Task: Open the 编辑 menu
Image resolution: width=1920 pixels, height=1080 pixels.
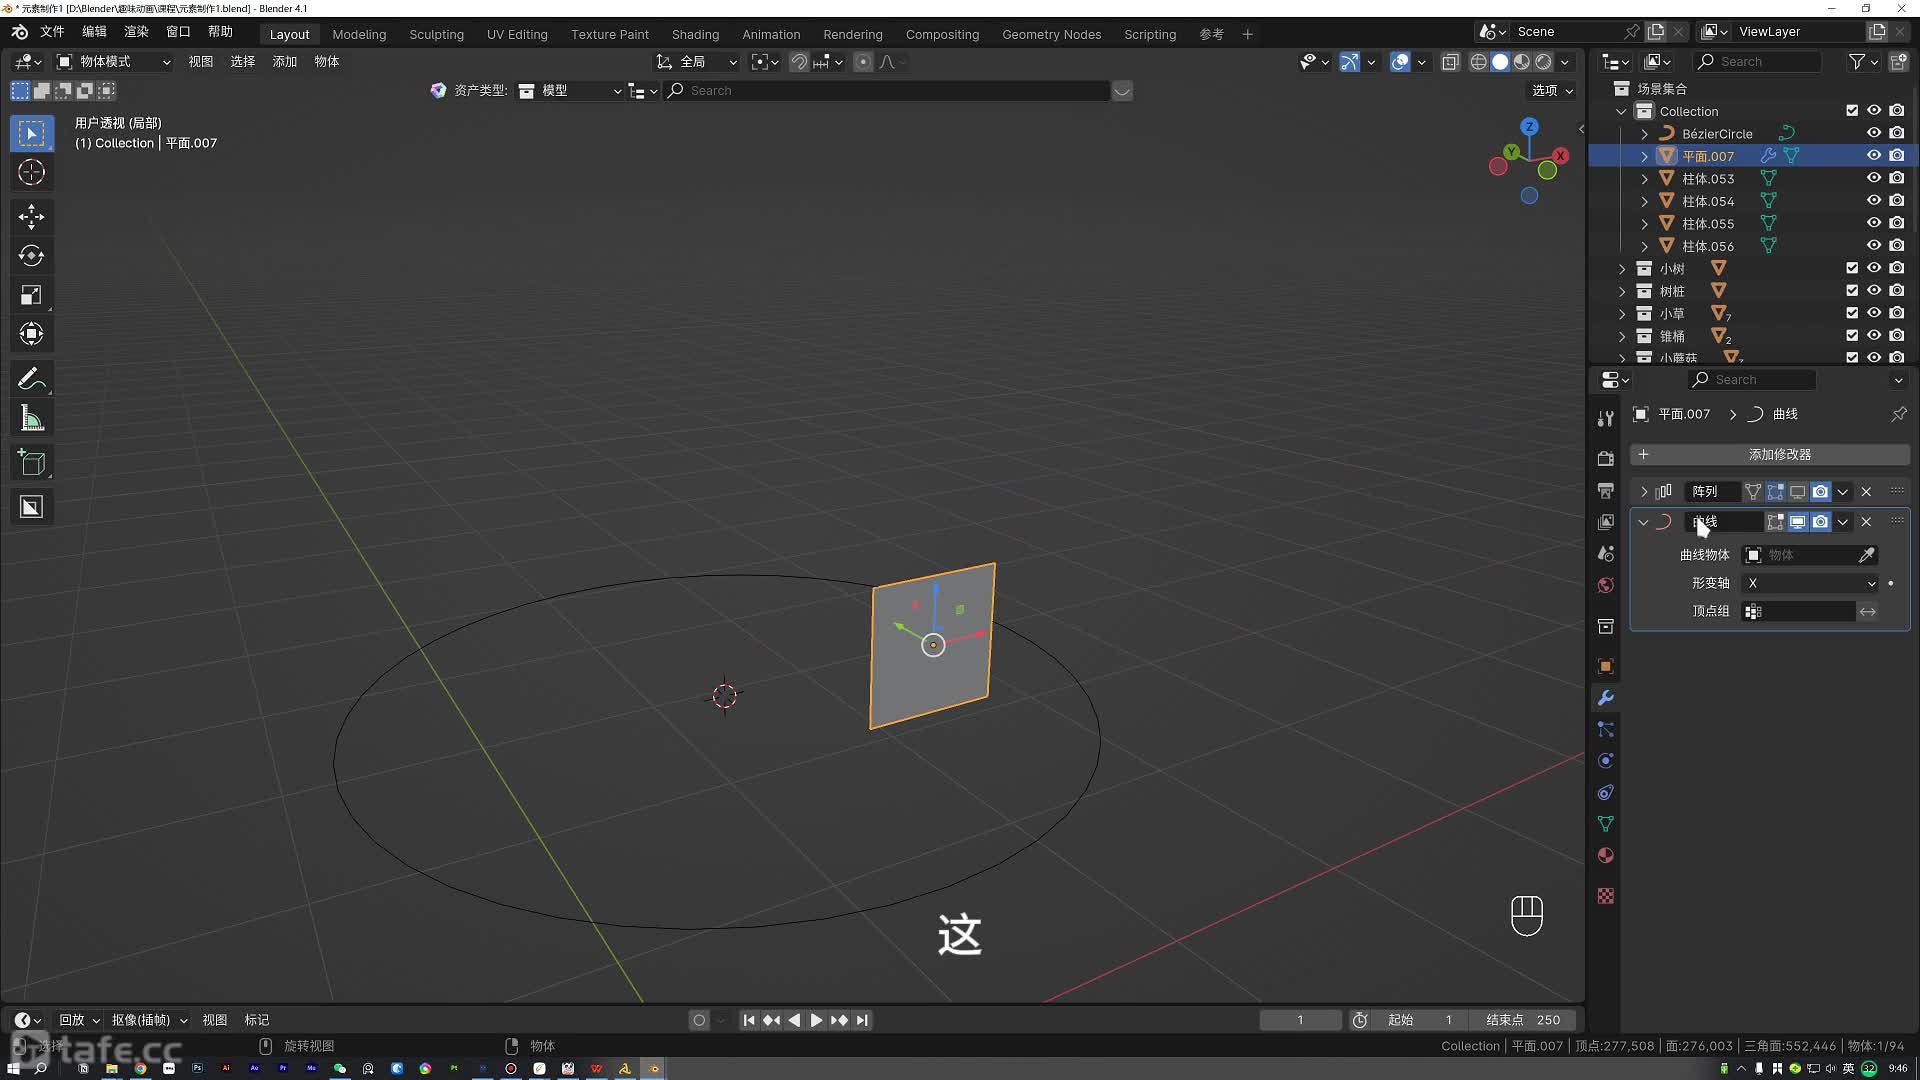Action: pyautogui.click(x=94, y=32)
